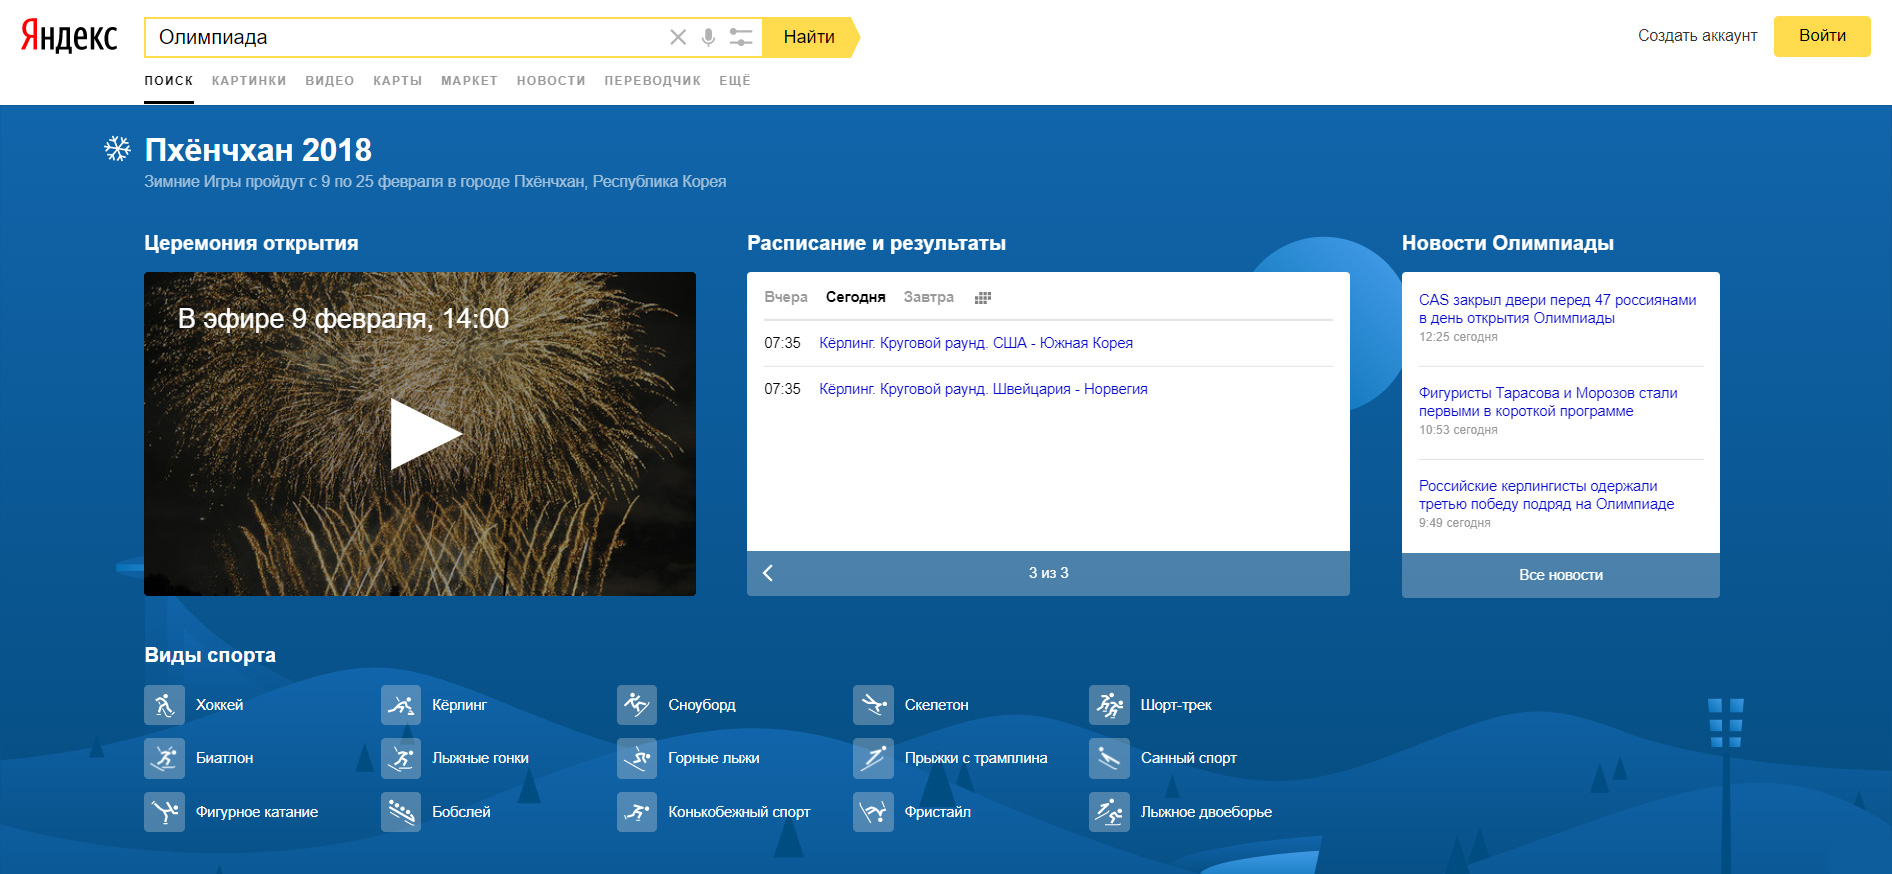Open the Фигурное катание icon

[x=164, y=812]
